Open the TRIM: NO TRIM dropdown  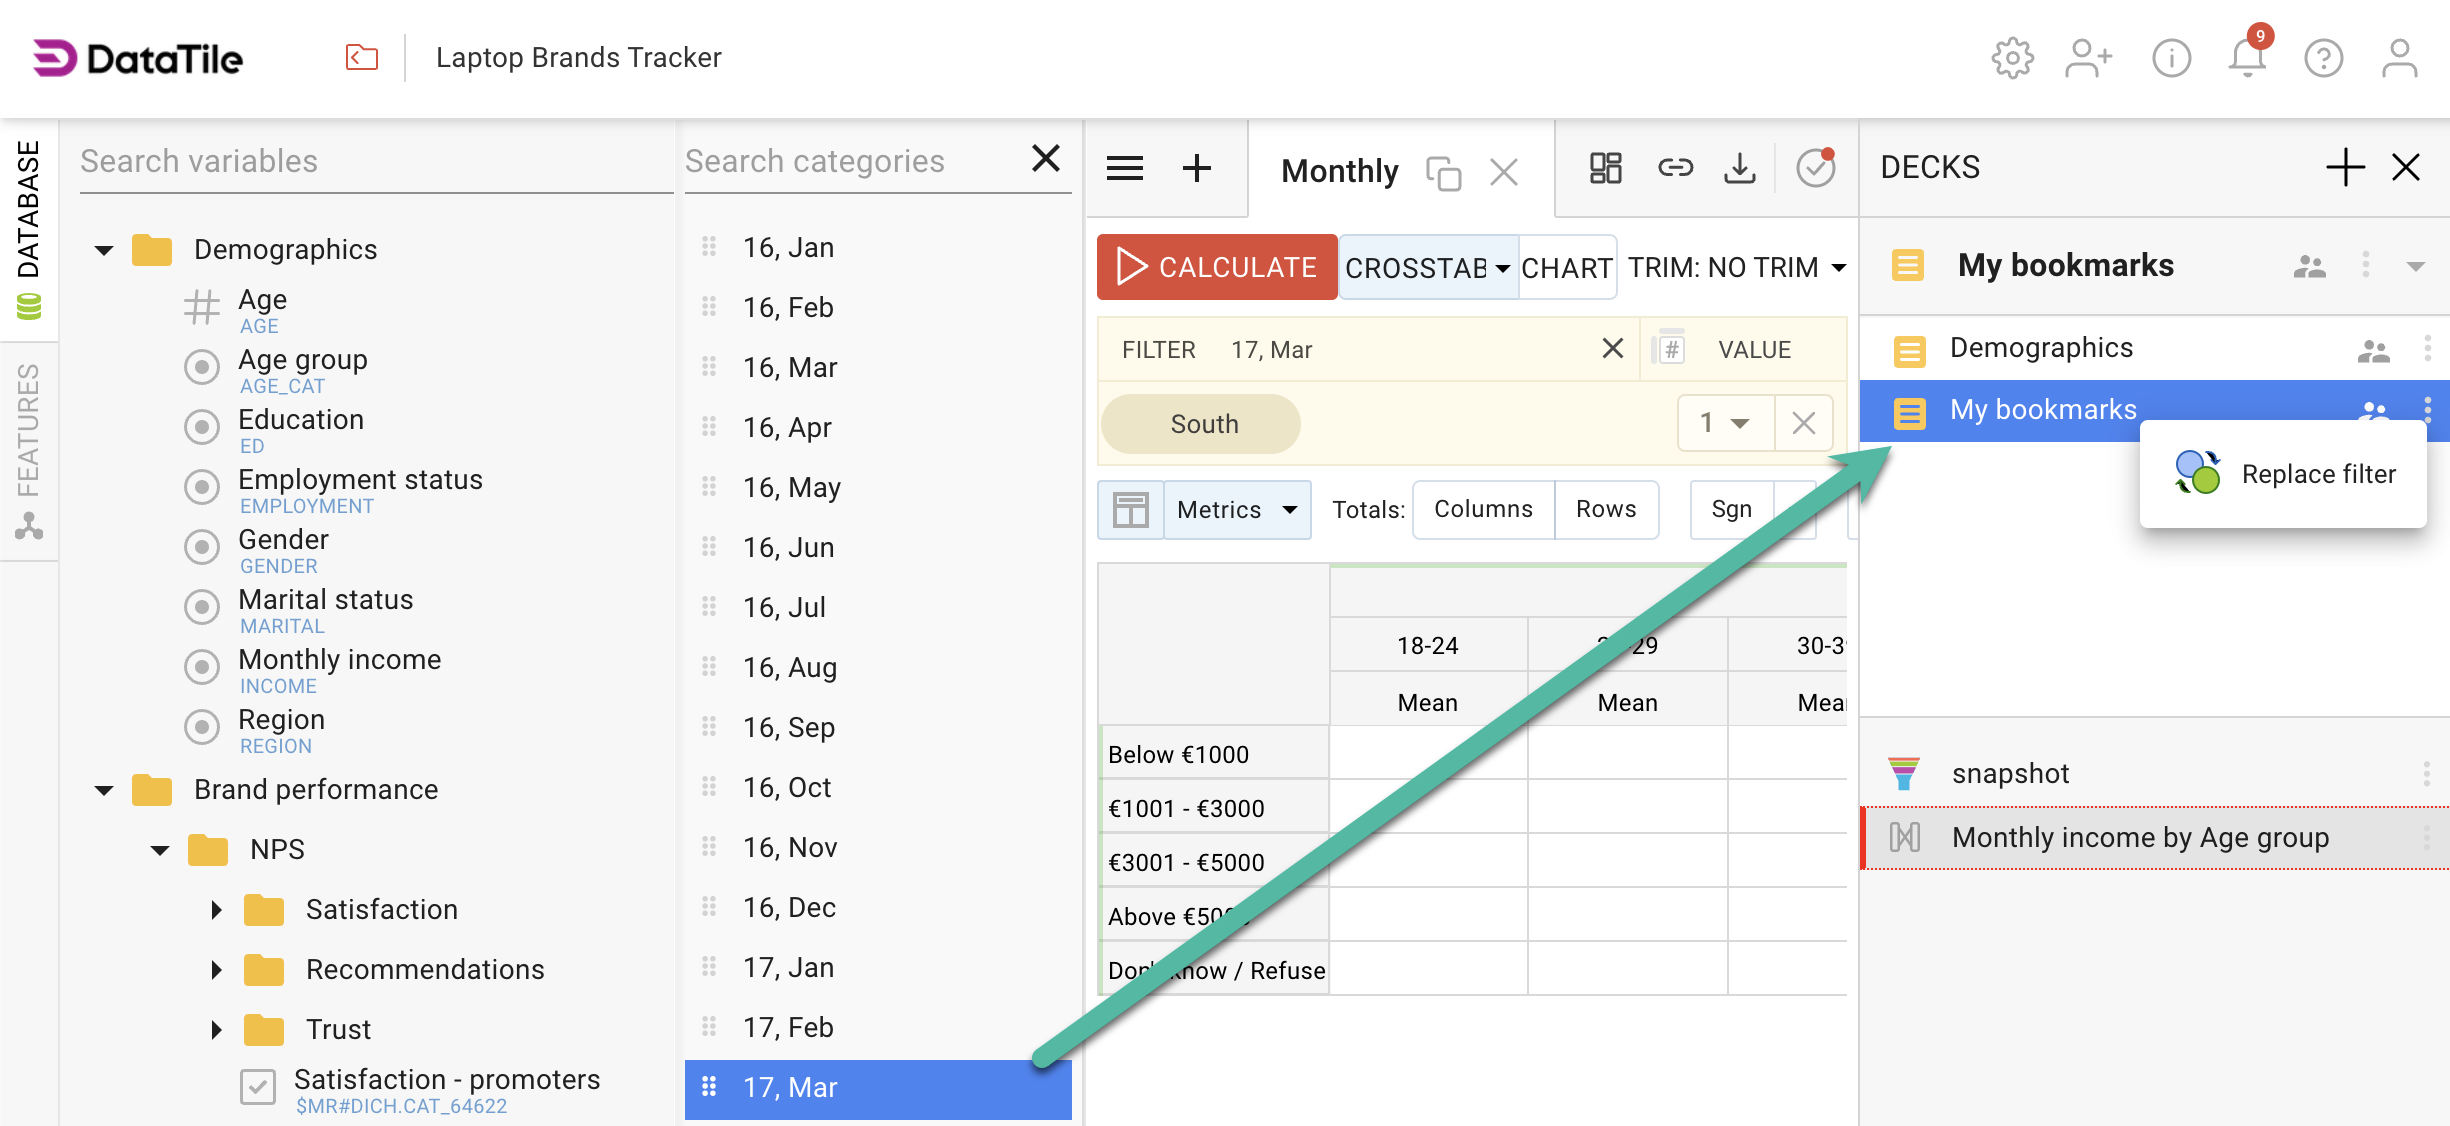point(1736,268)
